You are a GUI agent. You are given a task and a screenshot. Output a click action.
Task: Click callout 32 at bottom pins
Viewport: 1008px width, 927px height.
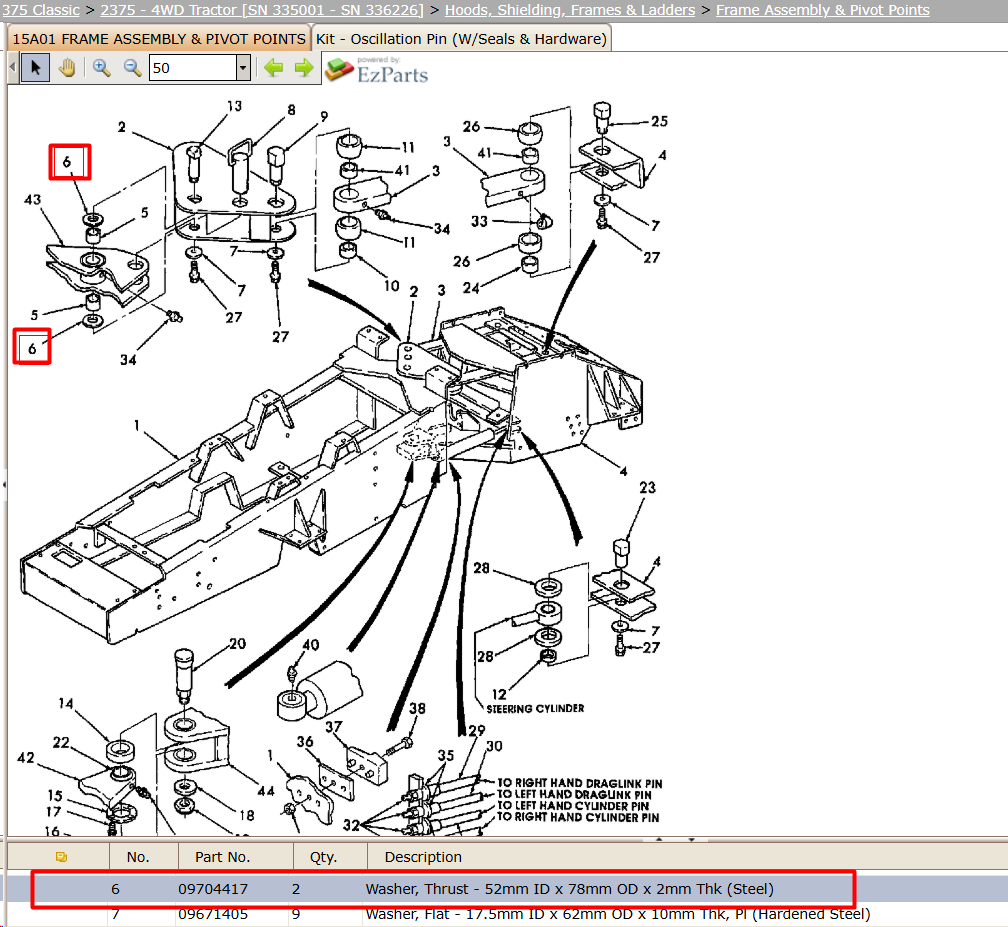(x=351, y=825)
